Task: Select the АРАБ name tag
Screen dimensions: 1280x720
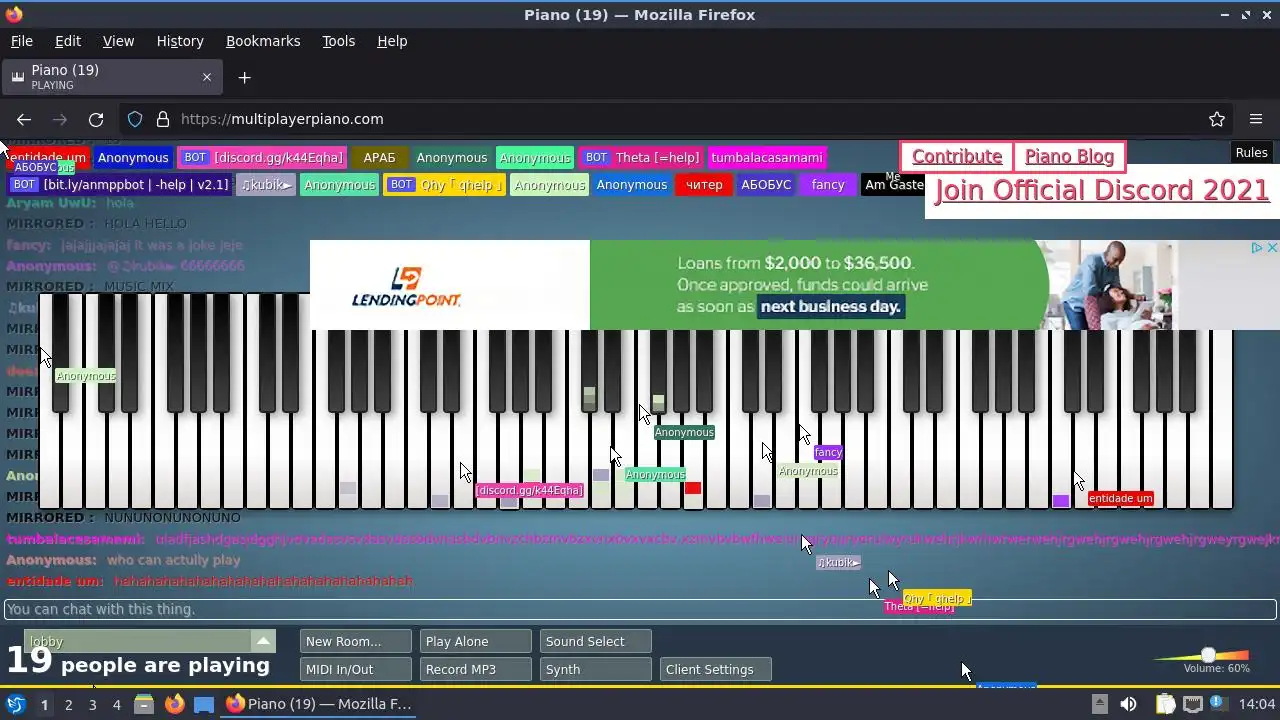Action: pos(379,158)
